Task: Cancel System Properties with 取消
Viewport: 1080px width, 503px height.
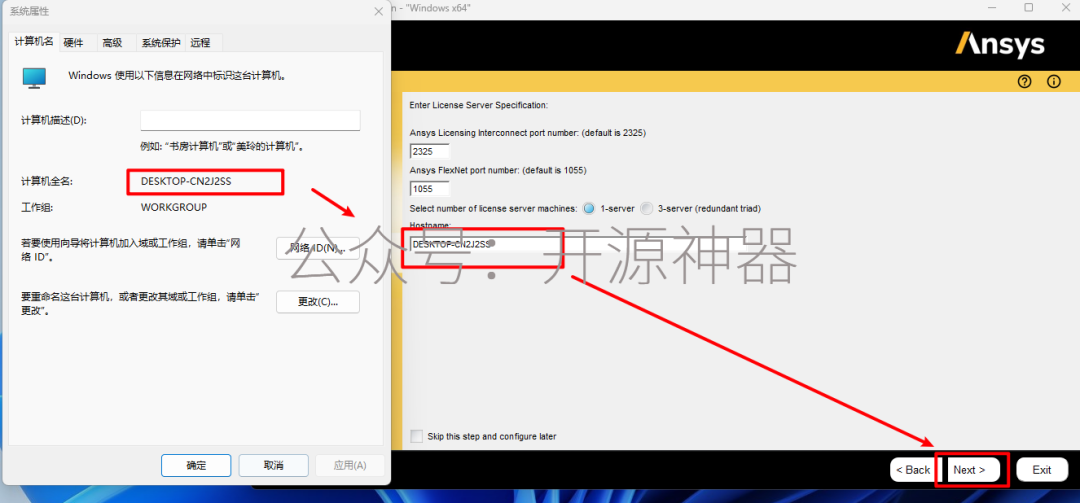Action: pos(273,465)
